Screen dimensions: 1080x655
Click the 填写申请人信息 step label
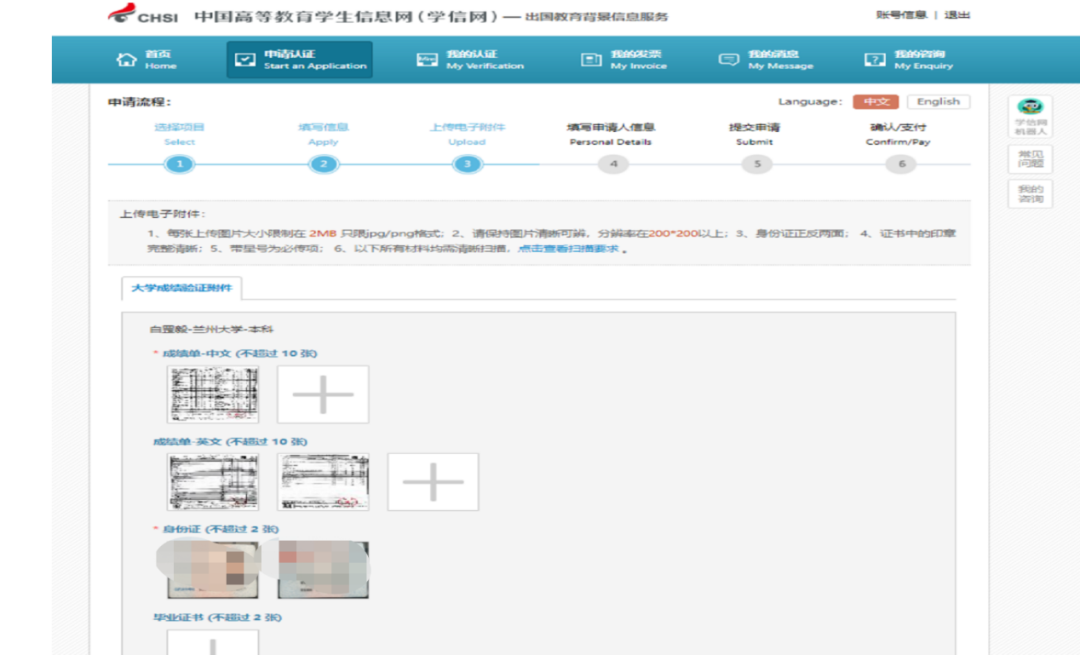point(611,127)
